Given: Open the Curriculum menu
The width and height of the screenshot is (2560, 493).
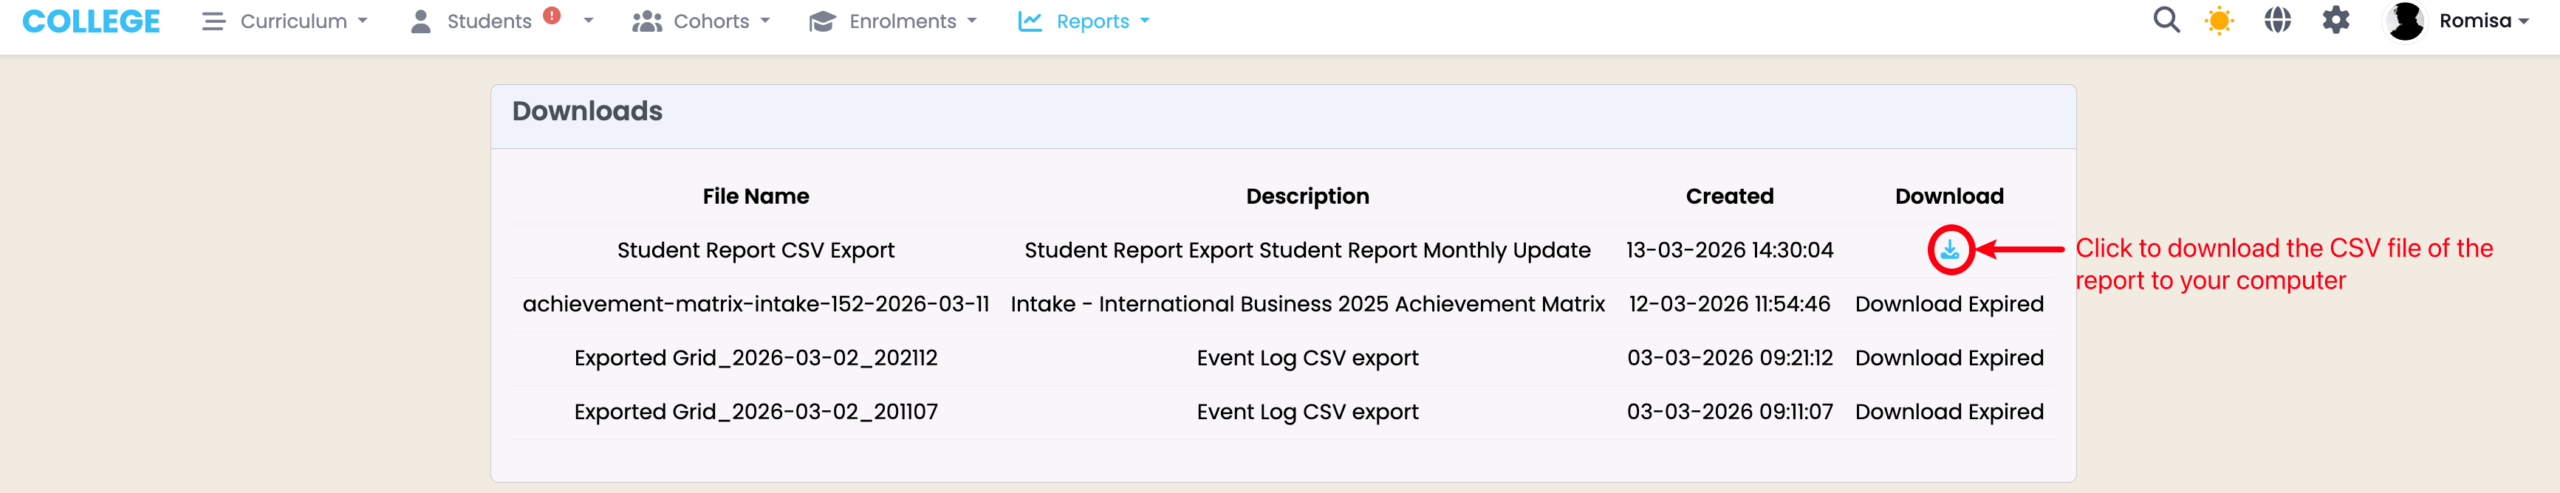Looking at the screenshot, I should click(285, 21).
